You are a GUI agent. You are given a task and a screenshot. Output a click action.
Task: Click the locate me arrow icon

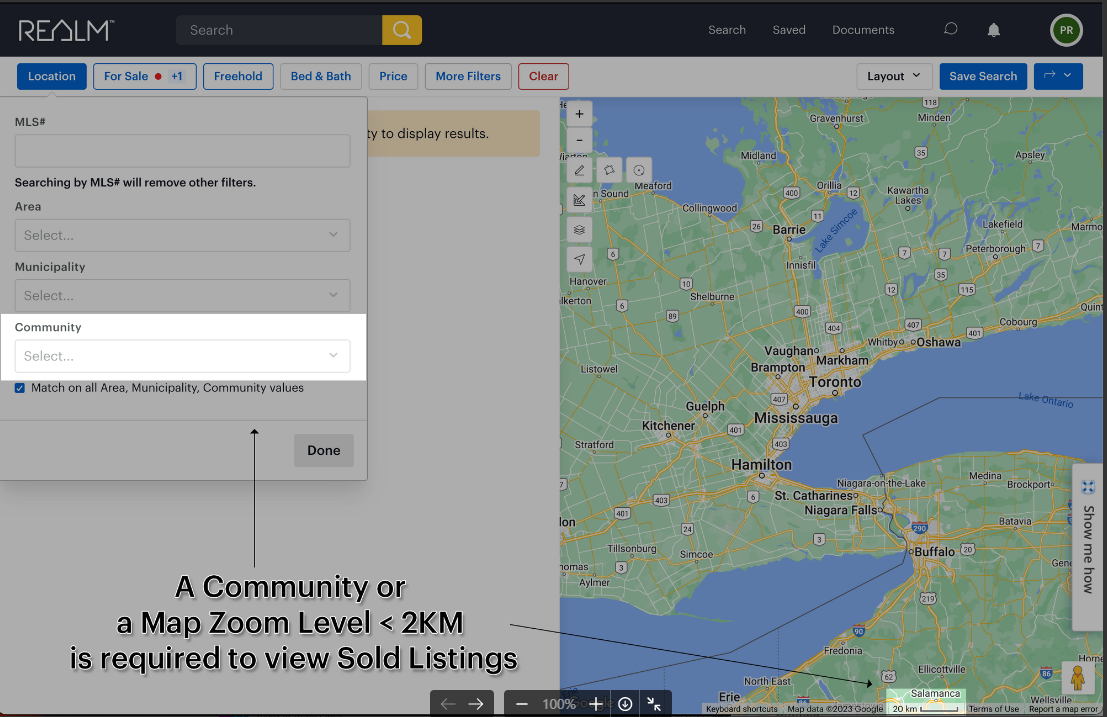(579, 259)
